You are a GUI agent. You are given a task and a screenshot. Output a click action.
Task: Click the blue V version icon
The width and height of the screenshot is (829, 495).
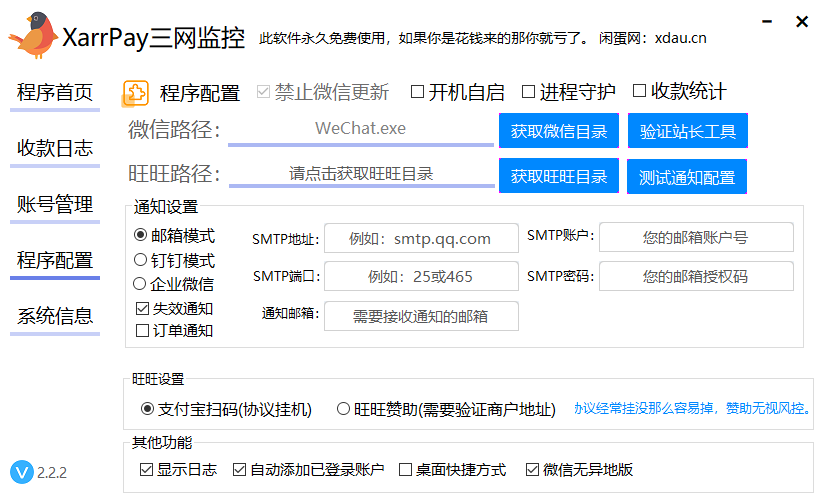[22, 472]
